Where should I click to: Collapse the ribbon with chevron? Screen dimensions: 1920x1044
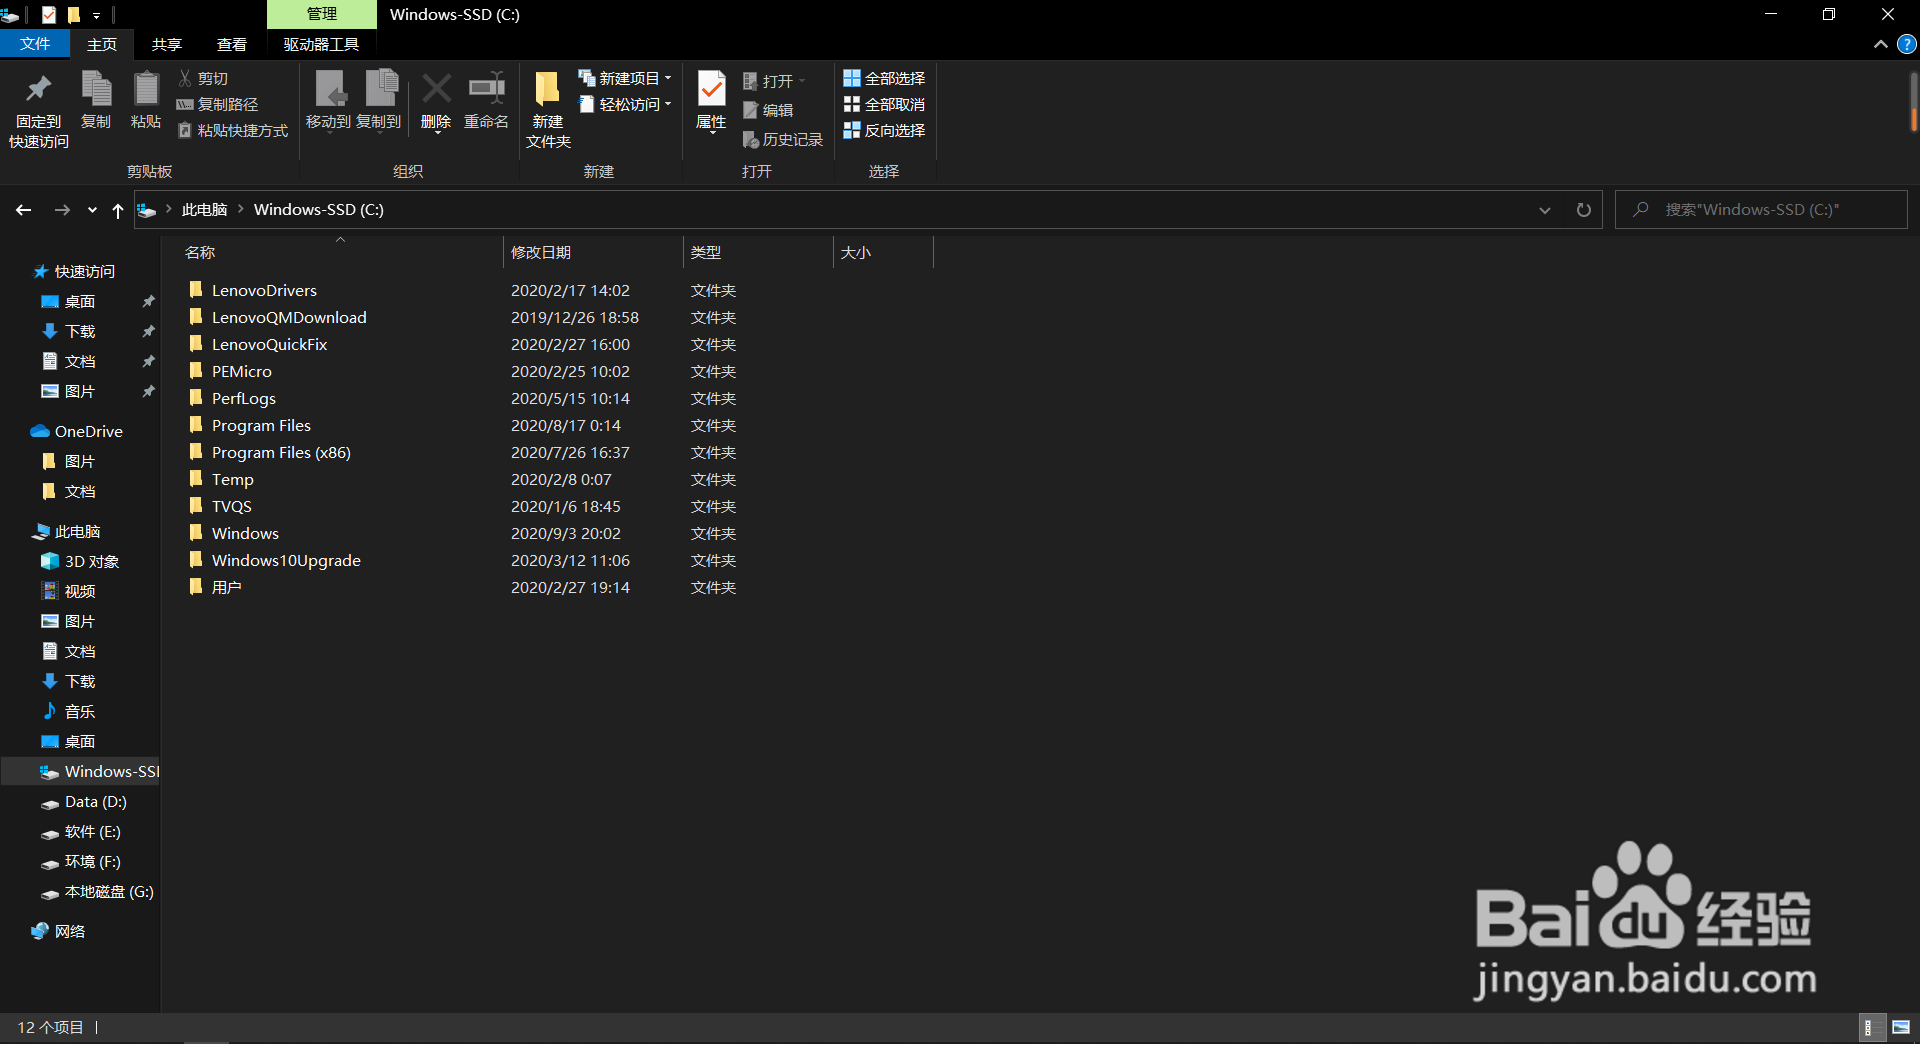pos(1881,44)
